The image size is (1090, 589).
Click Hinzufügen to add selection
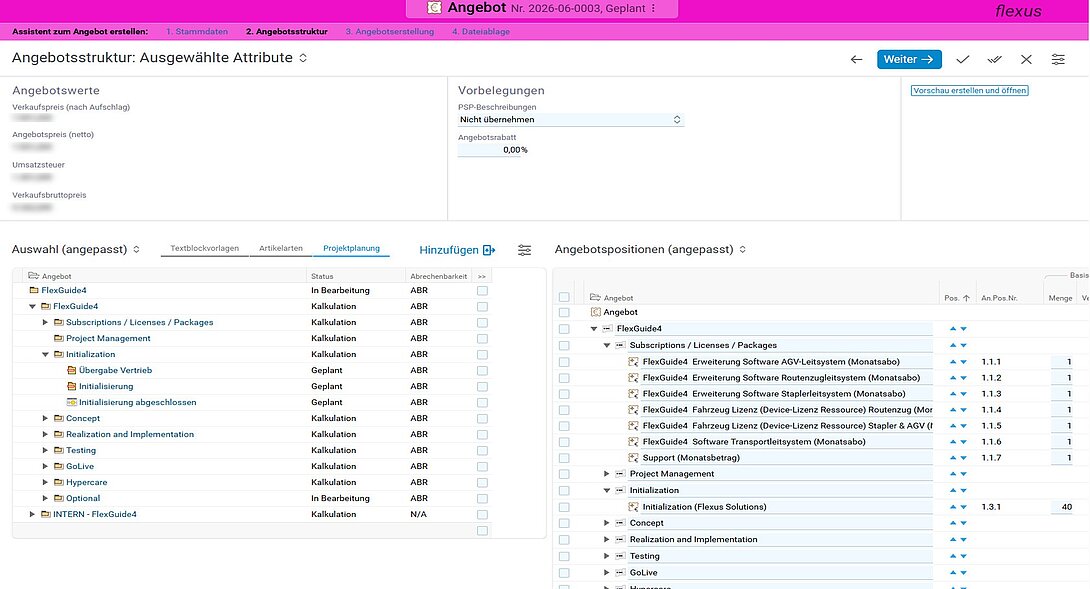tap(457, 250)
